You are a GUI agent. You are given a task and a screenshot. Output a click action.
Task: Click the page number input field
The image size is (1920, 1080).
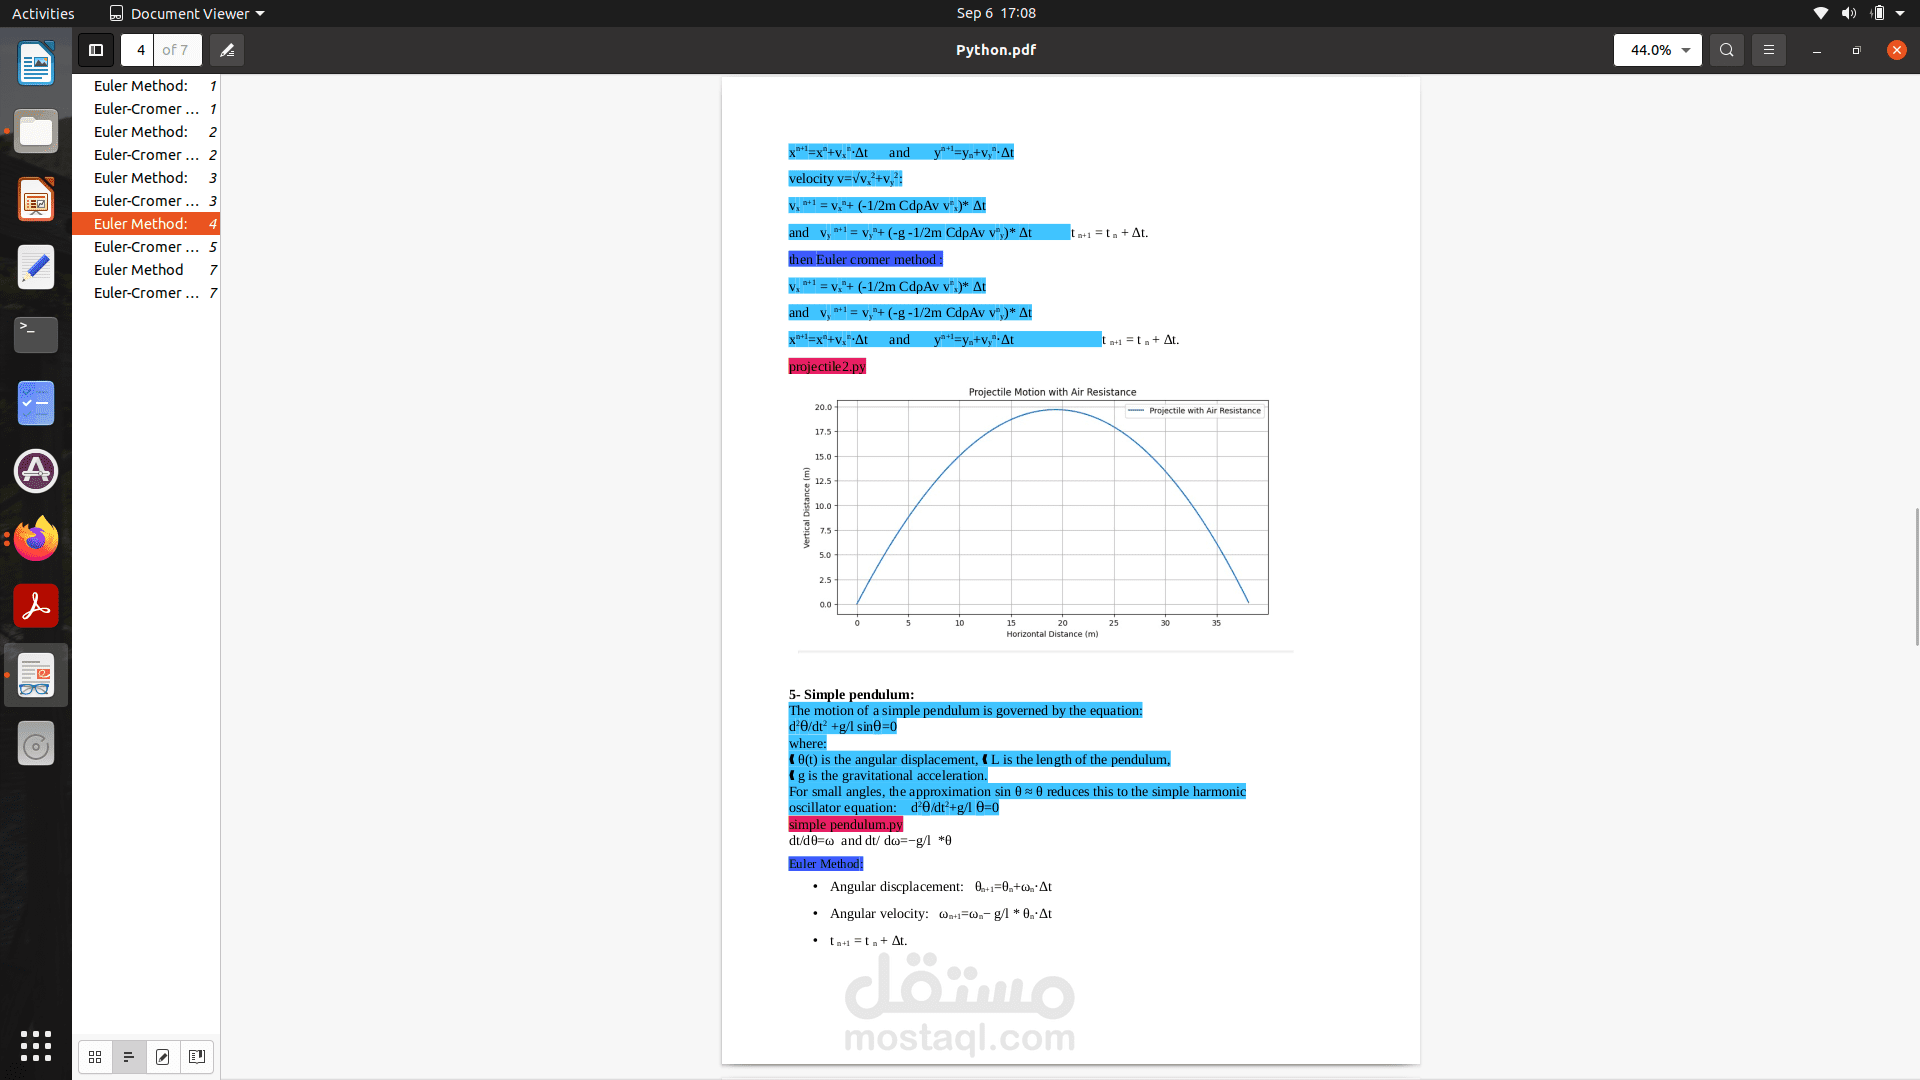(x=140, y=50)
